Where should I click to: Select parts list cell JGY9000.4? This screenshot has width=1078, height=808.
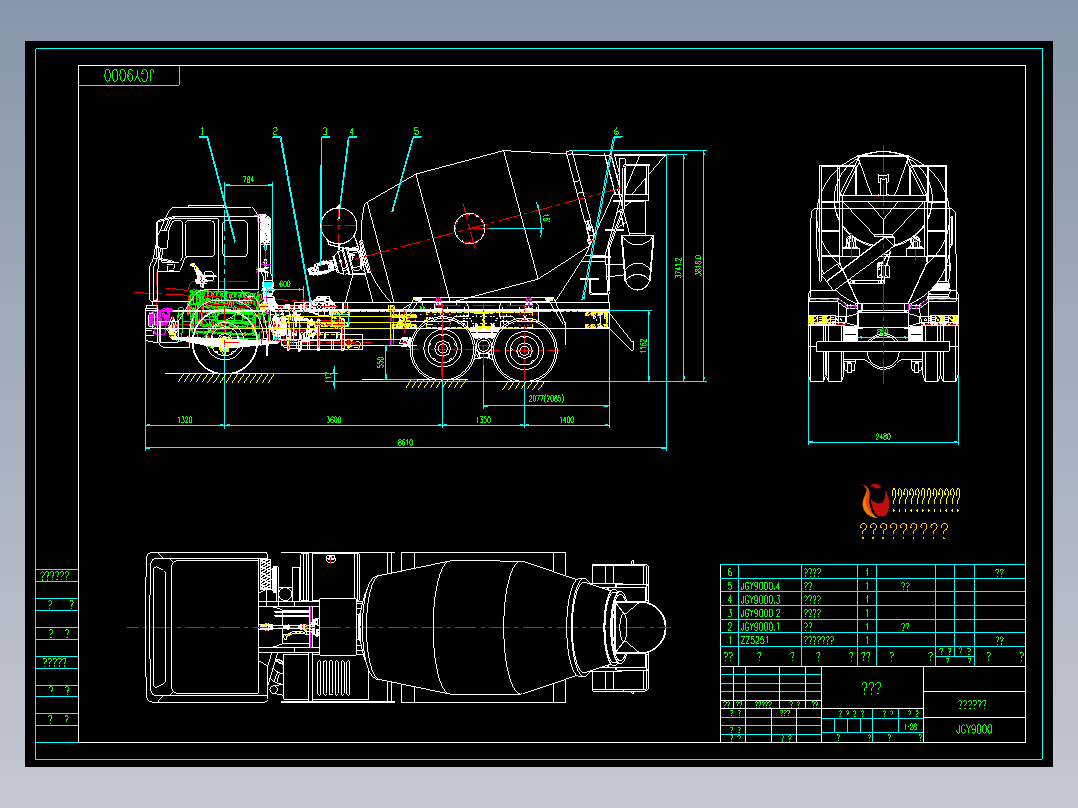point(760,587)
